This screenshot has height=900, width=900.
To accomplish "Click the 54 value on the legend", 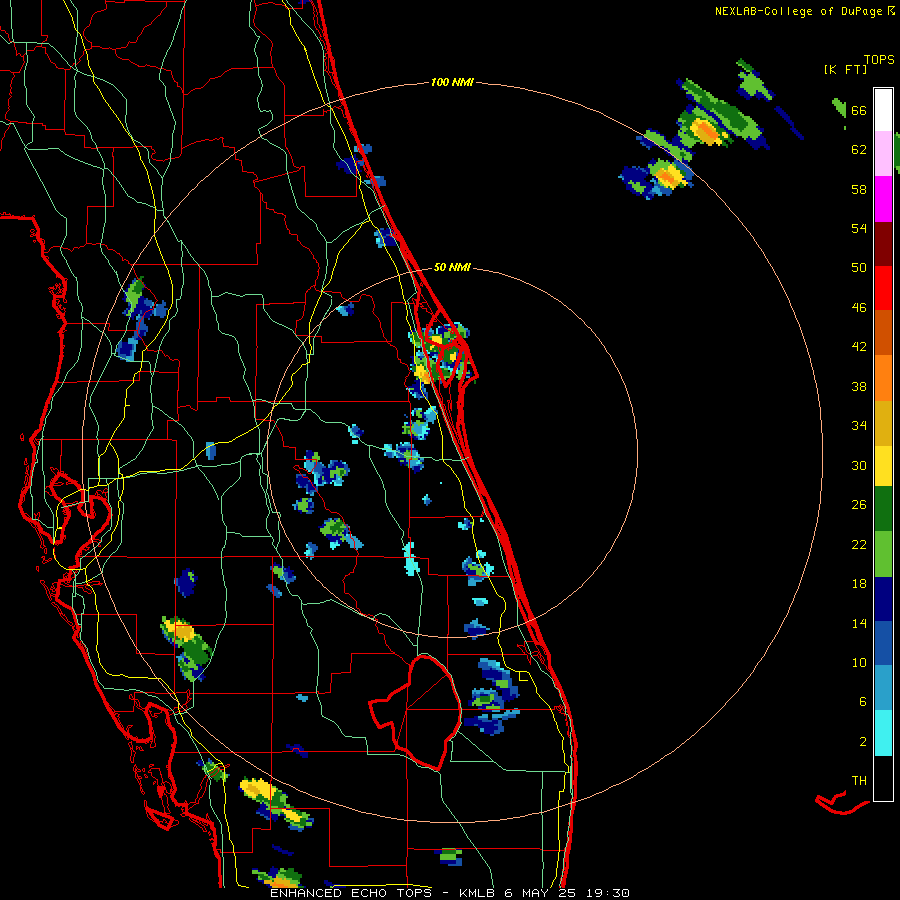I will 859,228.
